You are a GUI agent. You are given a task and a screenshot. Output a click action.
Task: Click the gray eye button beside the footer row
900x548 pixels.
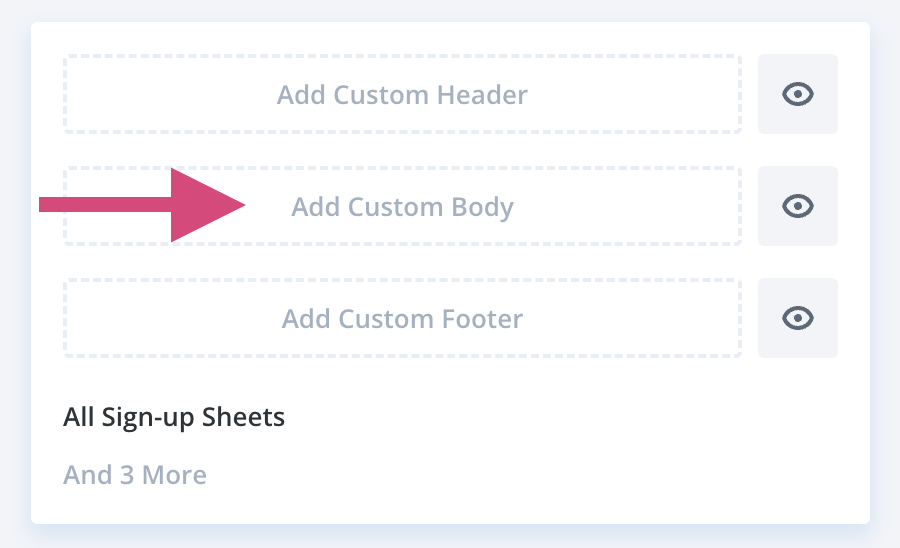(x=797, y=318)
